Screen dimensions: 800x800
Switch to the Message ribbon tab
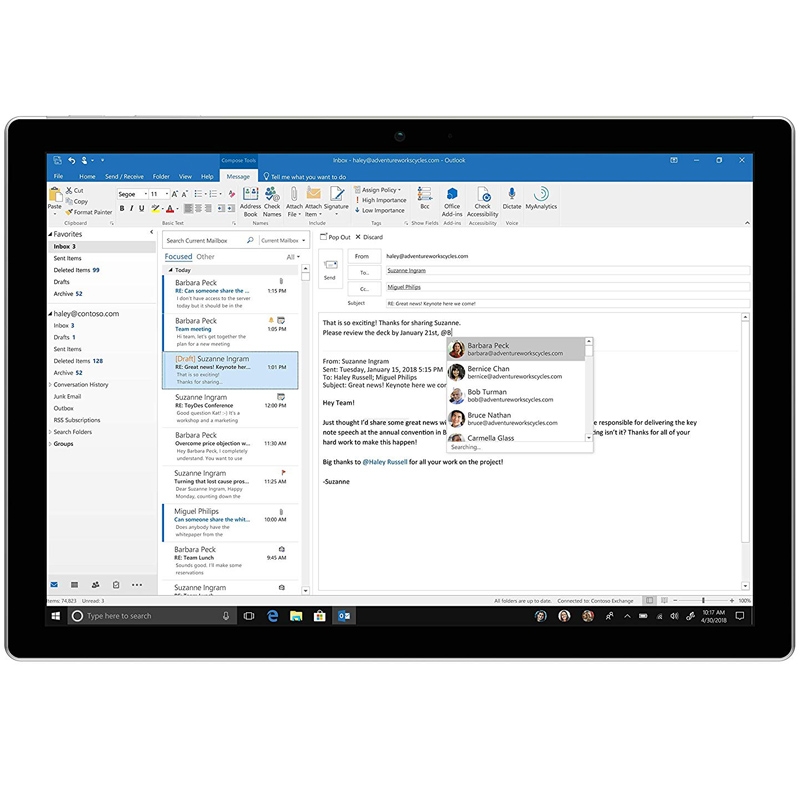[x=240, y=175]
